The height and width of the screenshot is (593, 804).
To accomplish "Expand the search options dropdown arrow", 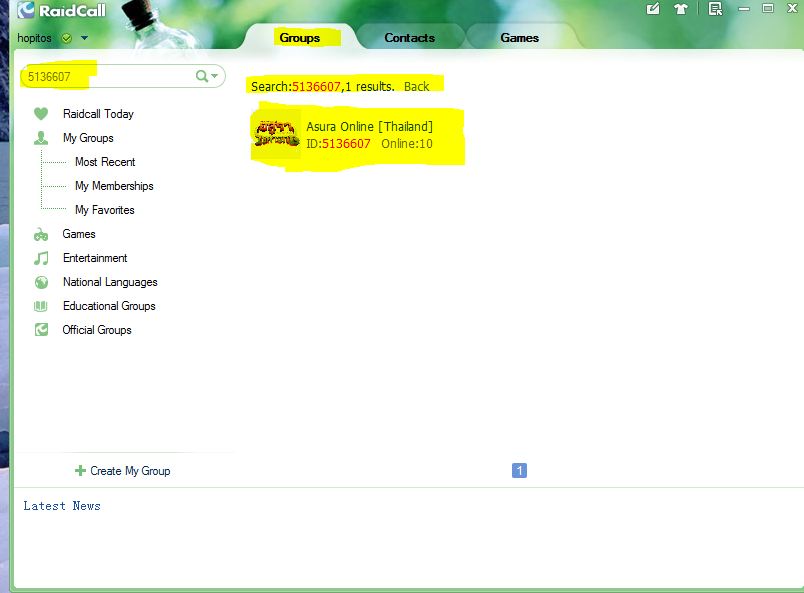I will (x=214, y=76).
